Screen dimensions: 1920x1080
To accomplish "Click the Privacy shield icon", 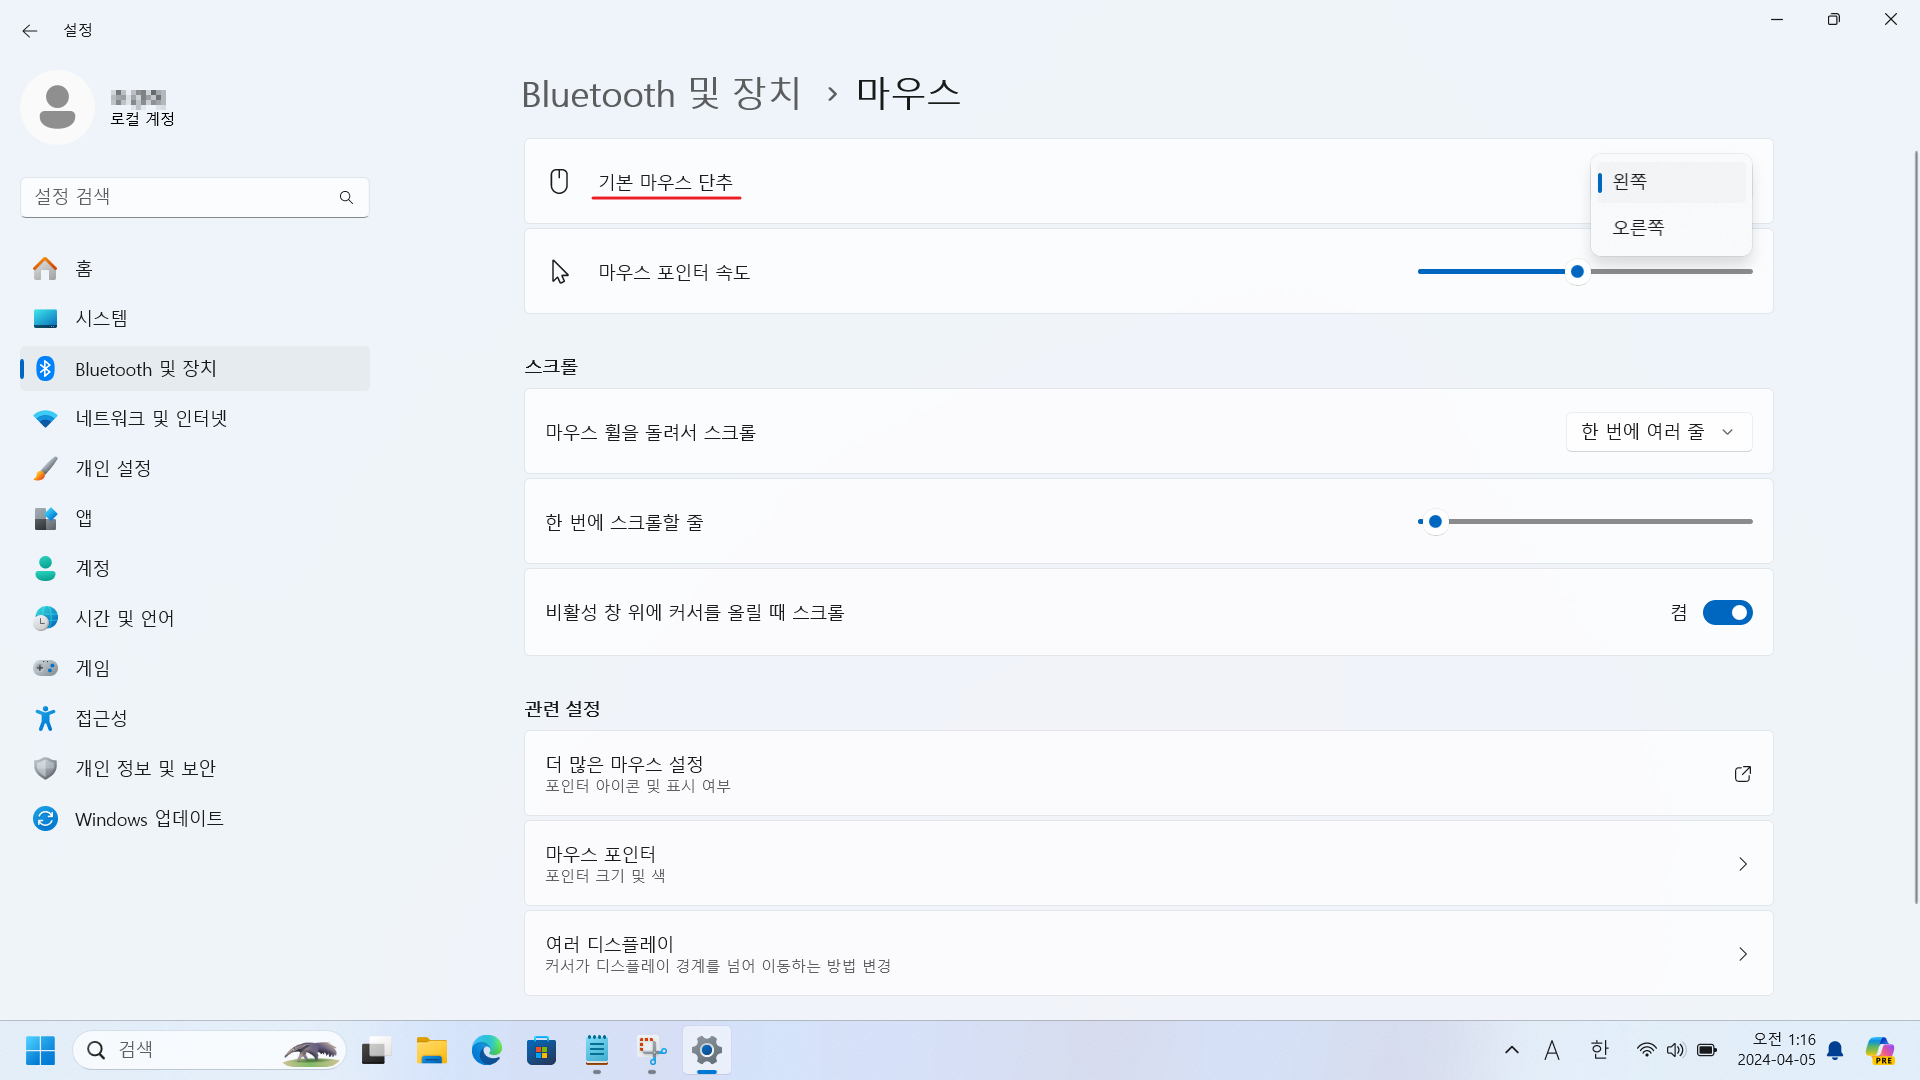I will coord(45,768).
